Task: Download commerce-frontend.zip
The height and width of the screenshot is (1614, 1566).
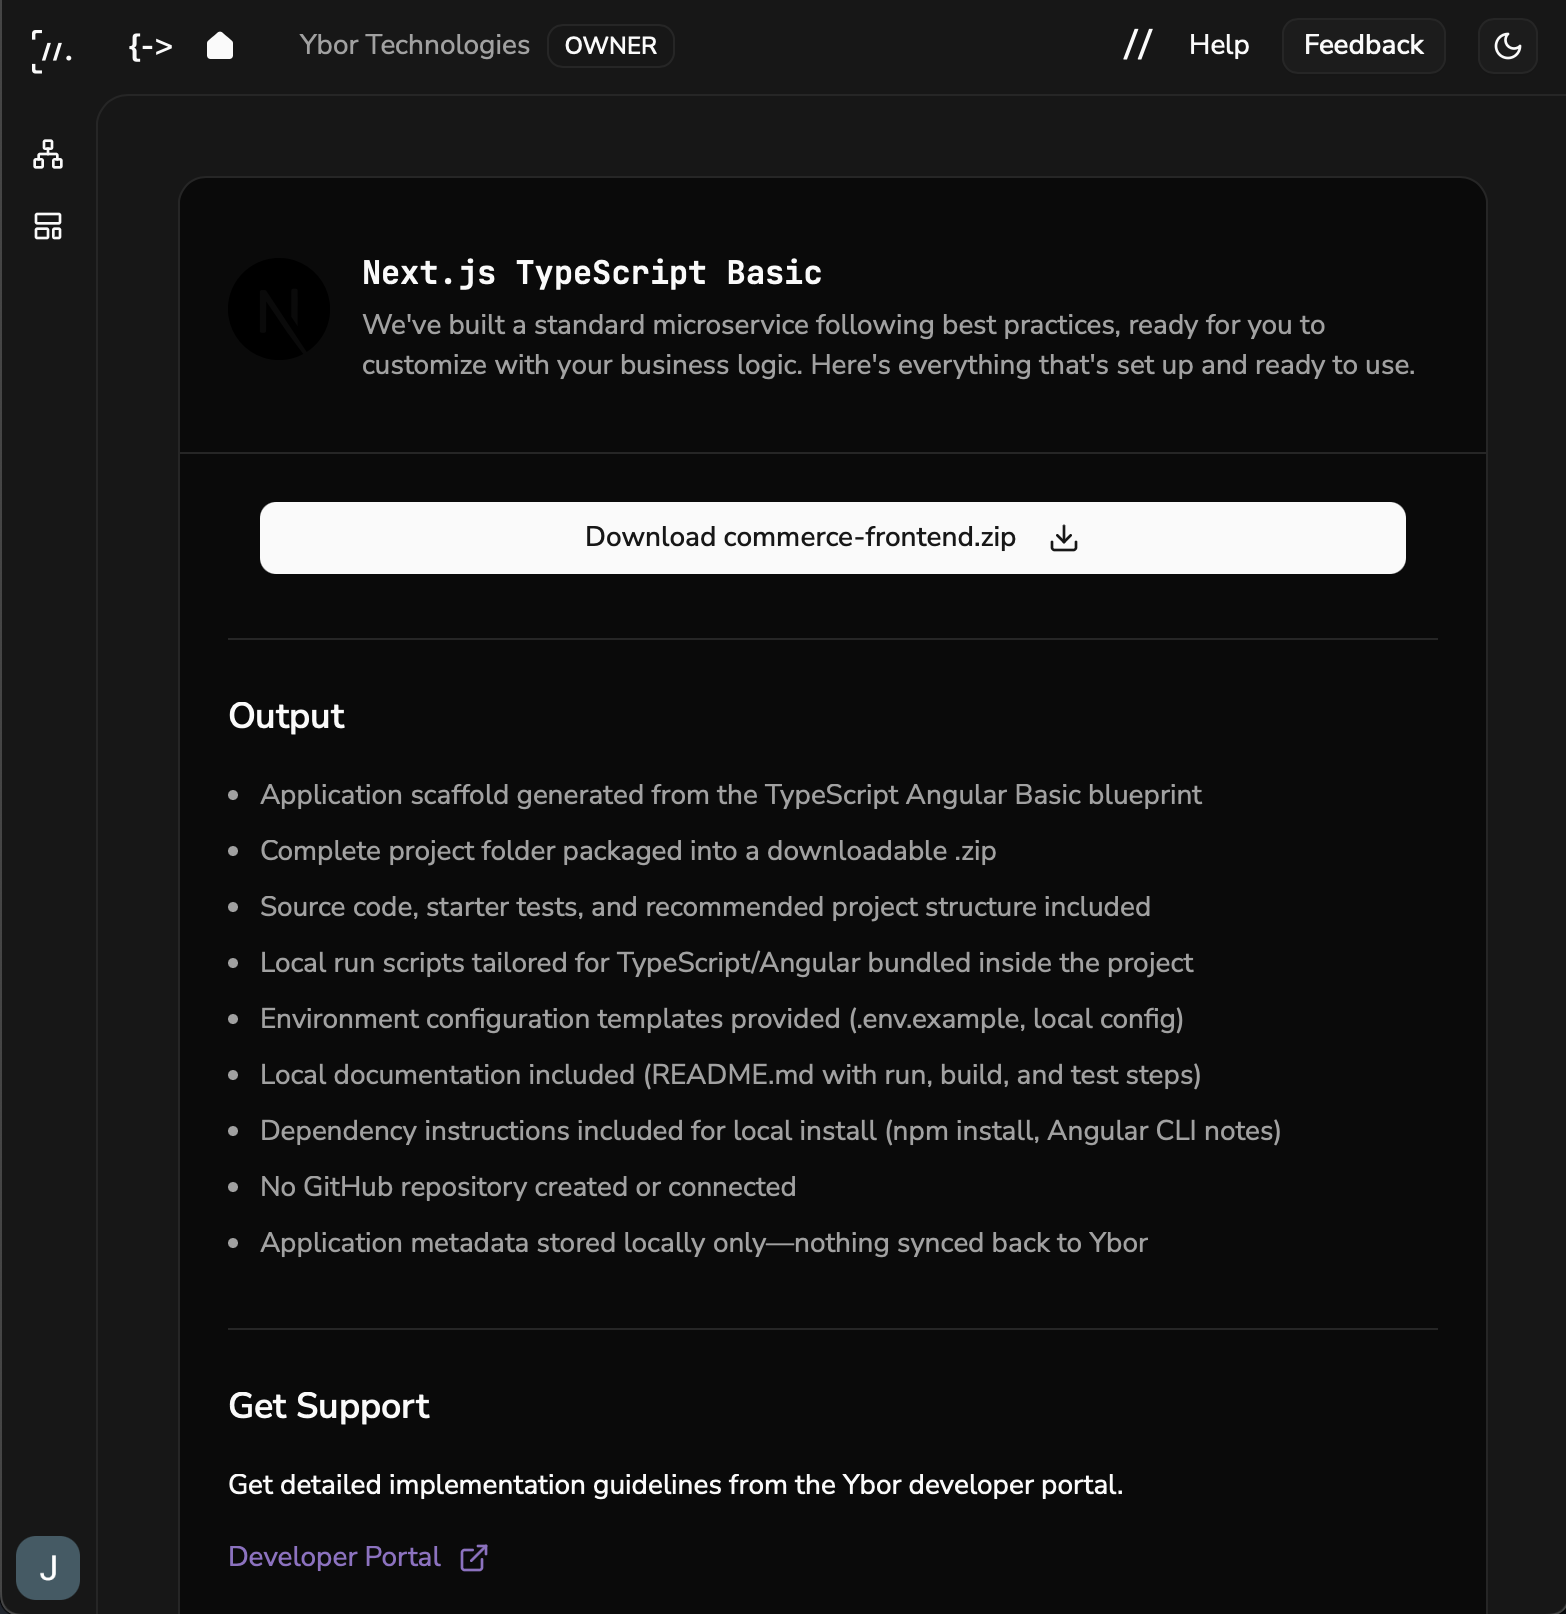Action: click(833, 537)
